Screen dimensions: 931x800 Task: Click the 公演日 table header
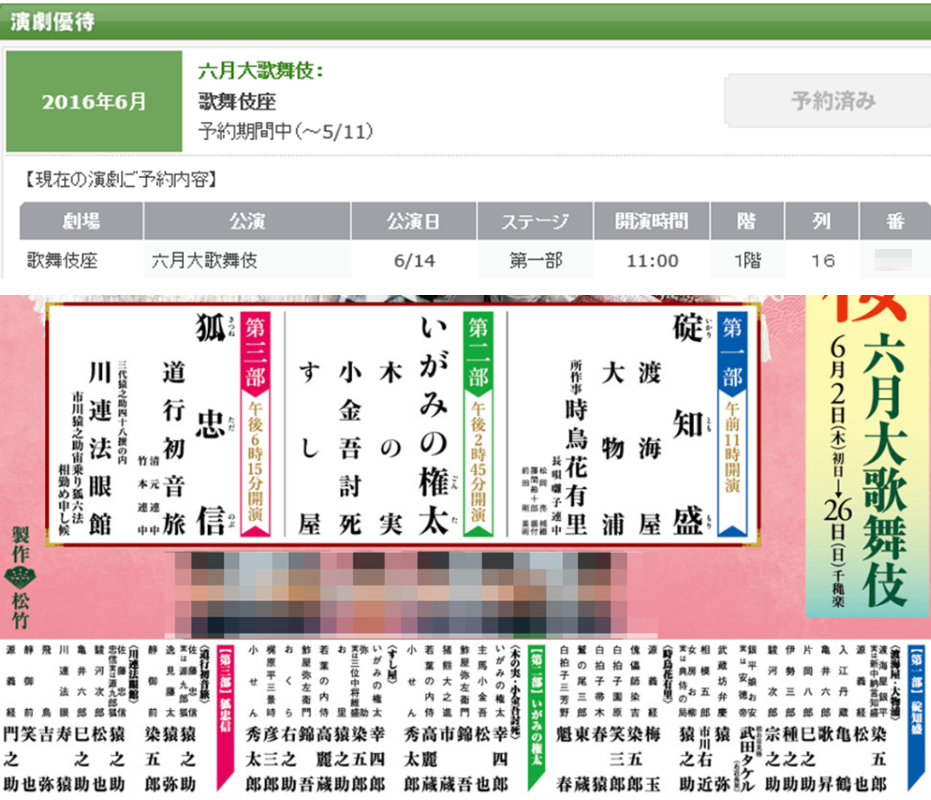[x=415, y=222]
